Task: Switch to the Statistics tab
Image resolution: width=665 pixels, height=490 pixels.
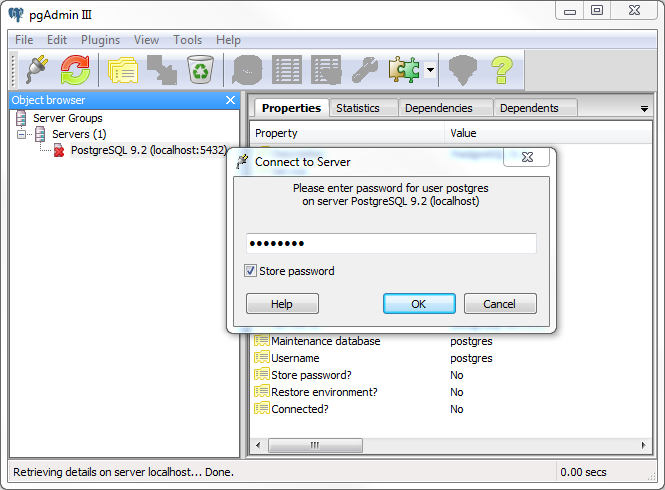Action: 358,108
